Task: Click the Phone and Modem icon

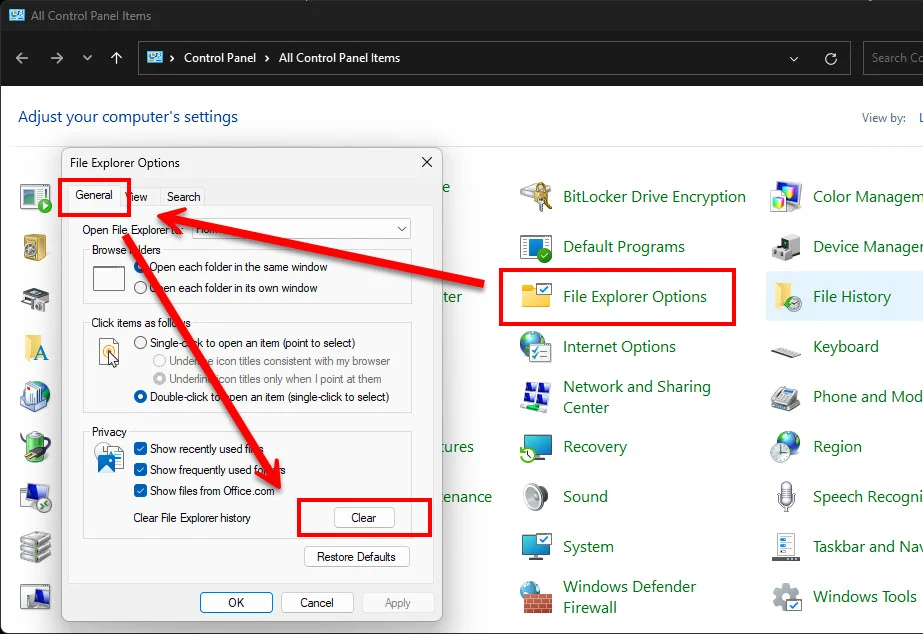Action: [x=786, y=398]
